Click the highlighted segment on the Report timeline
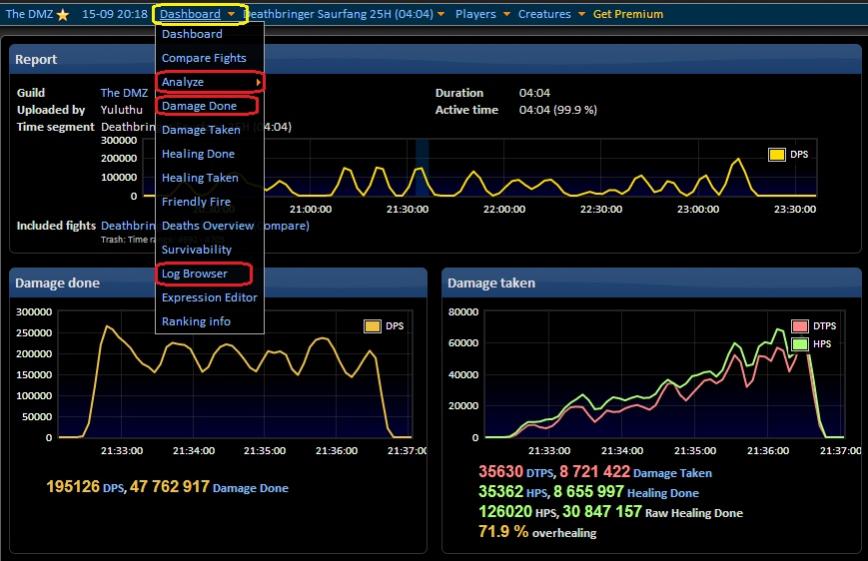 coord(422,167)
